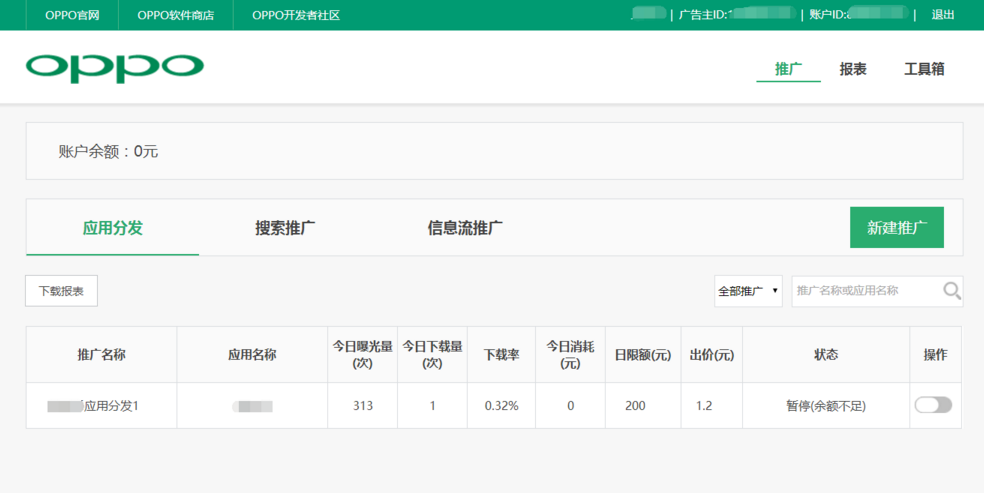
Task: Click the 出价(元) column header
Action: pos(712,354)
